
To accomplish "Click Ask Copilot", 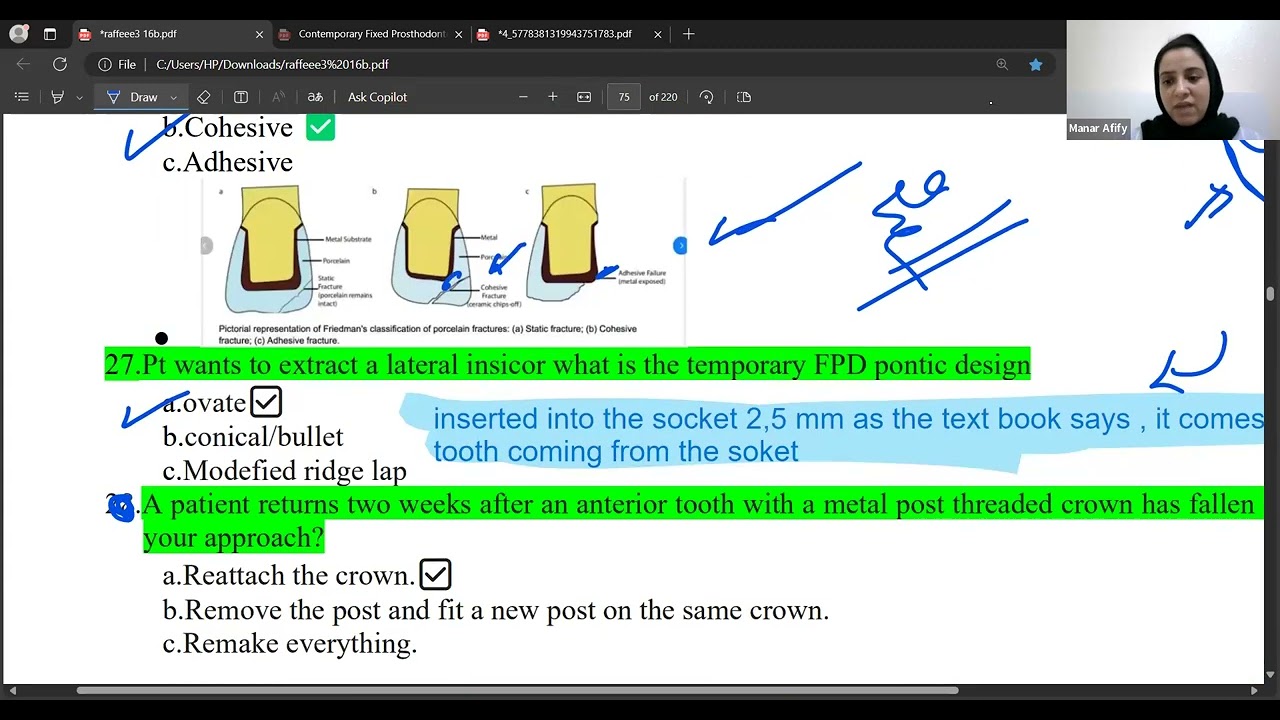I will [377, 97].
